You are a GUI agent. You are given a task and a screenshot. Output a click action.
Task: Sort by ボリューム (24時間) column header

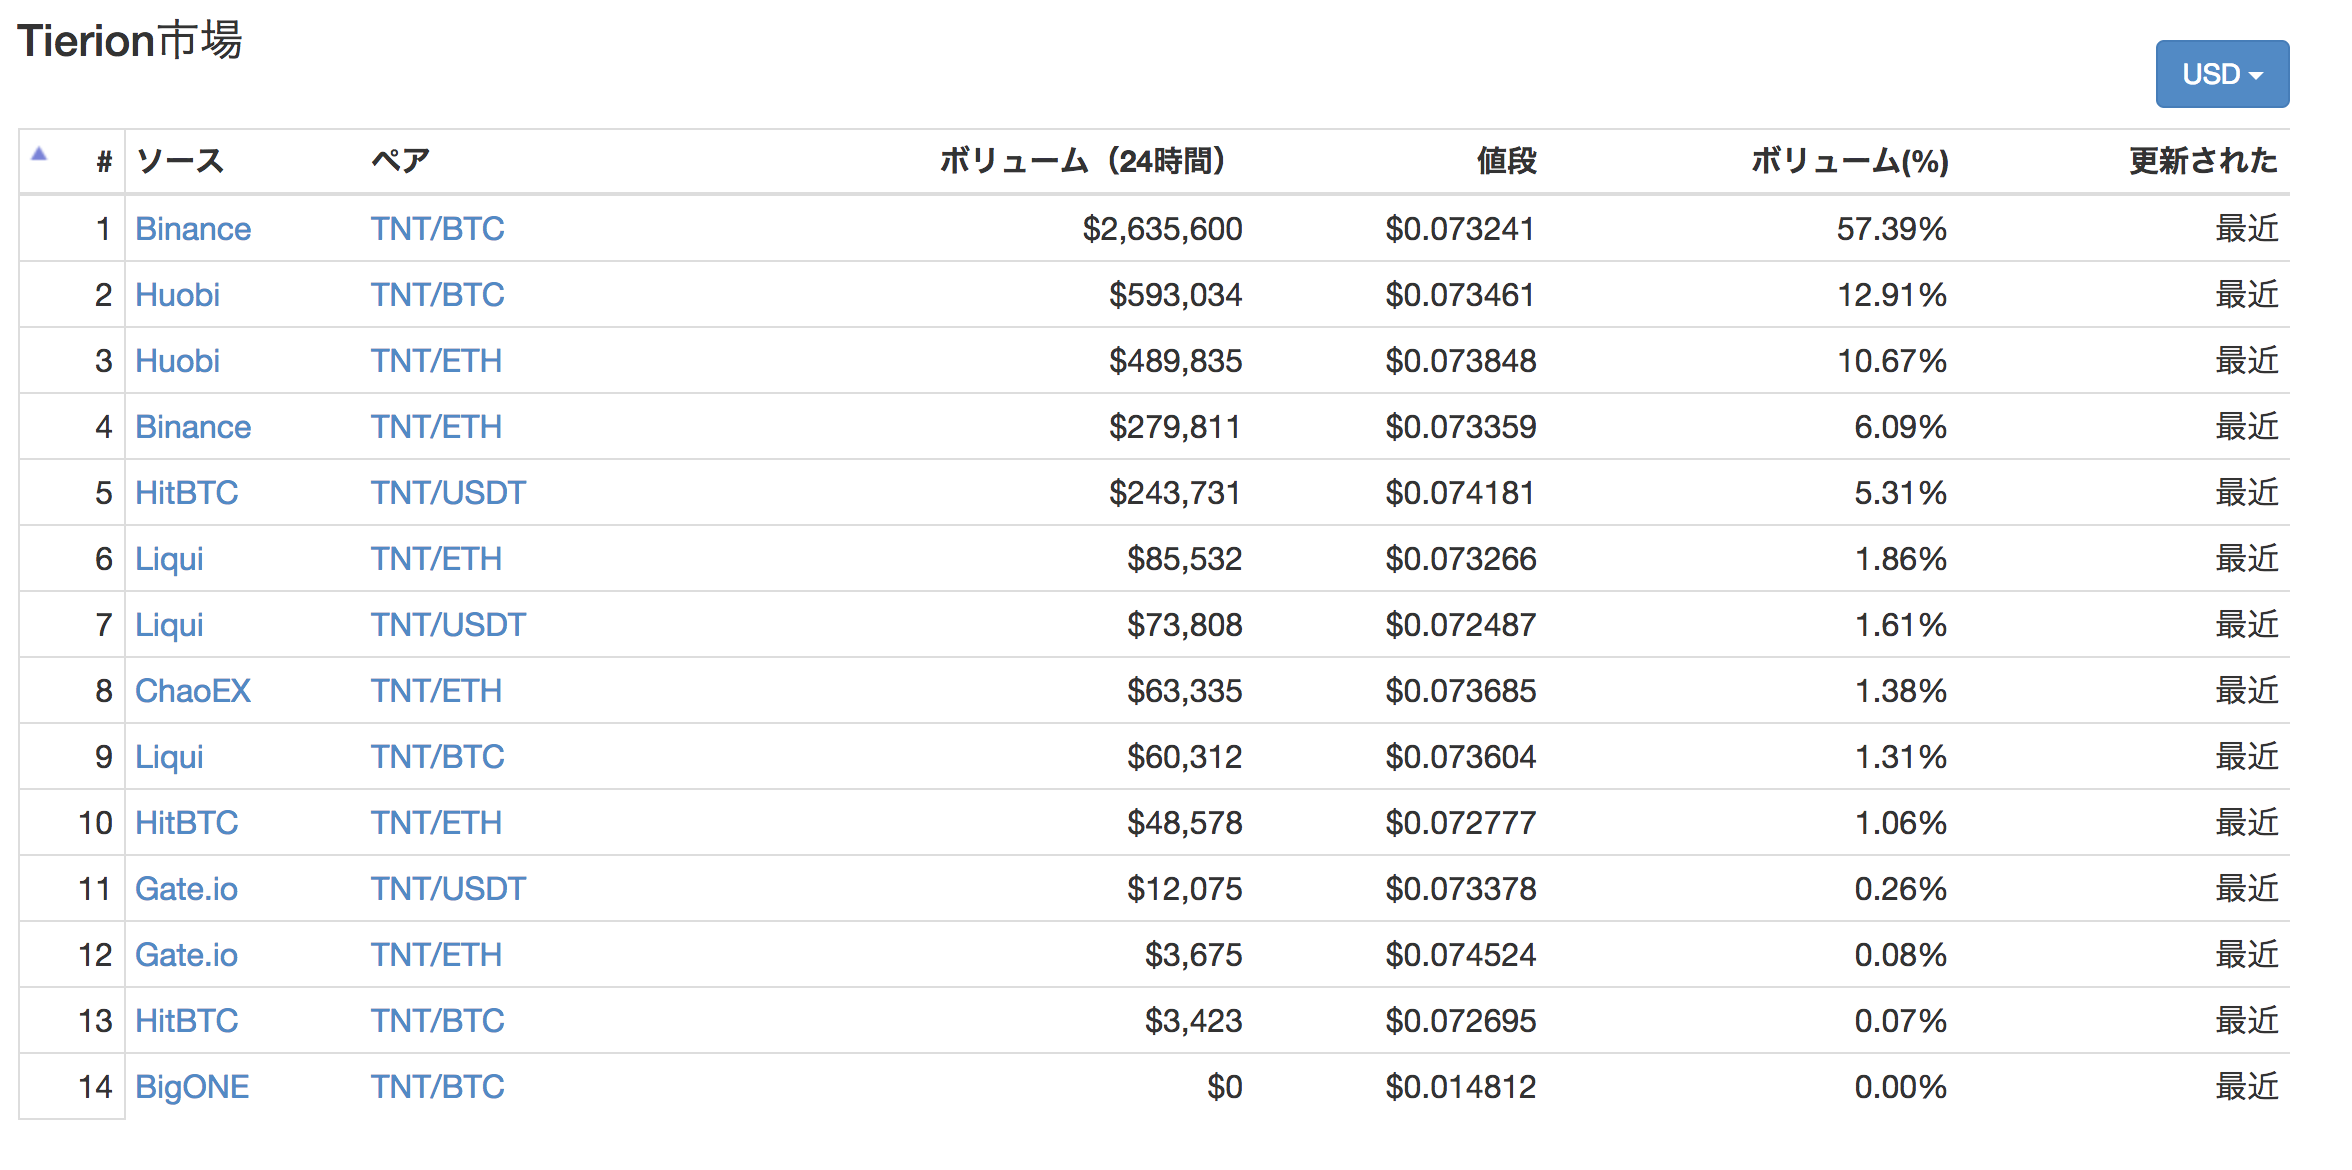point(1084,160)
